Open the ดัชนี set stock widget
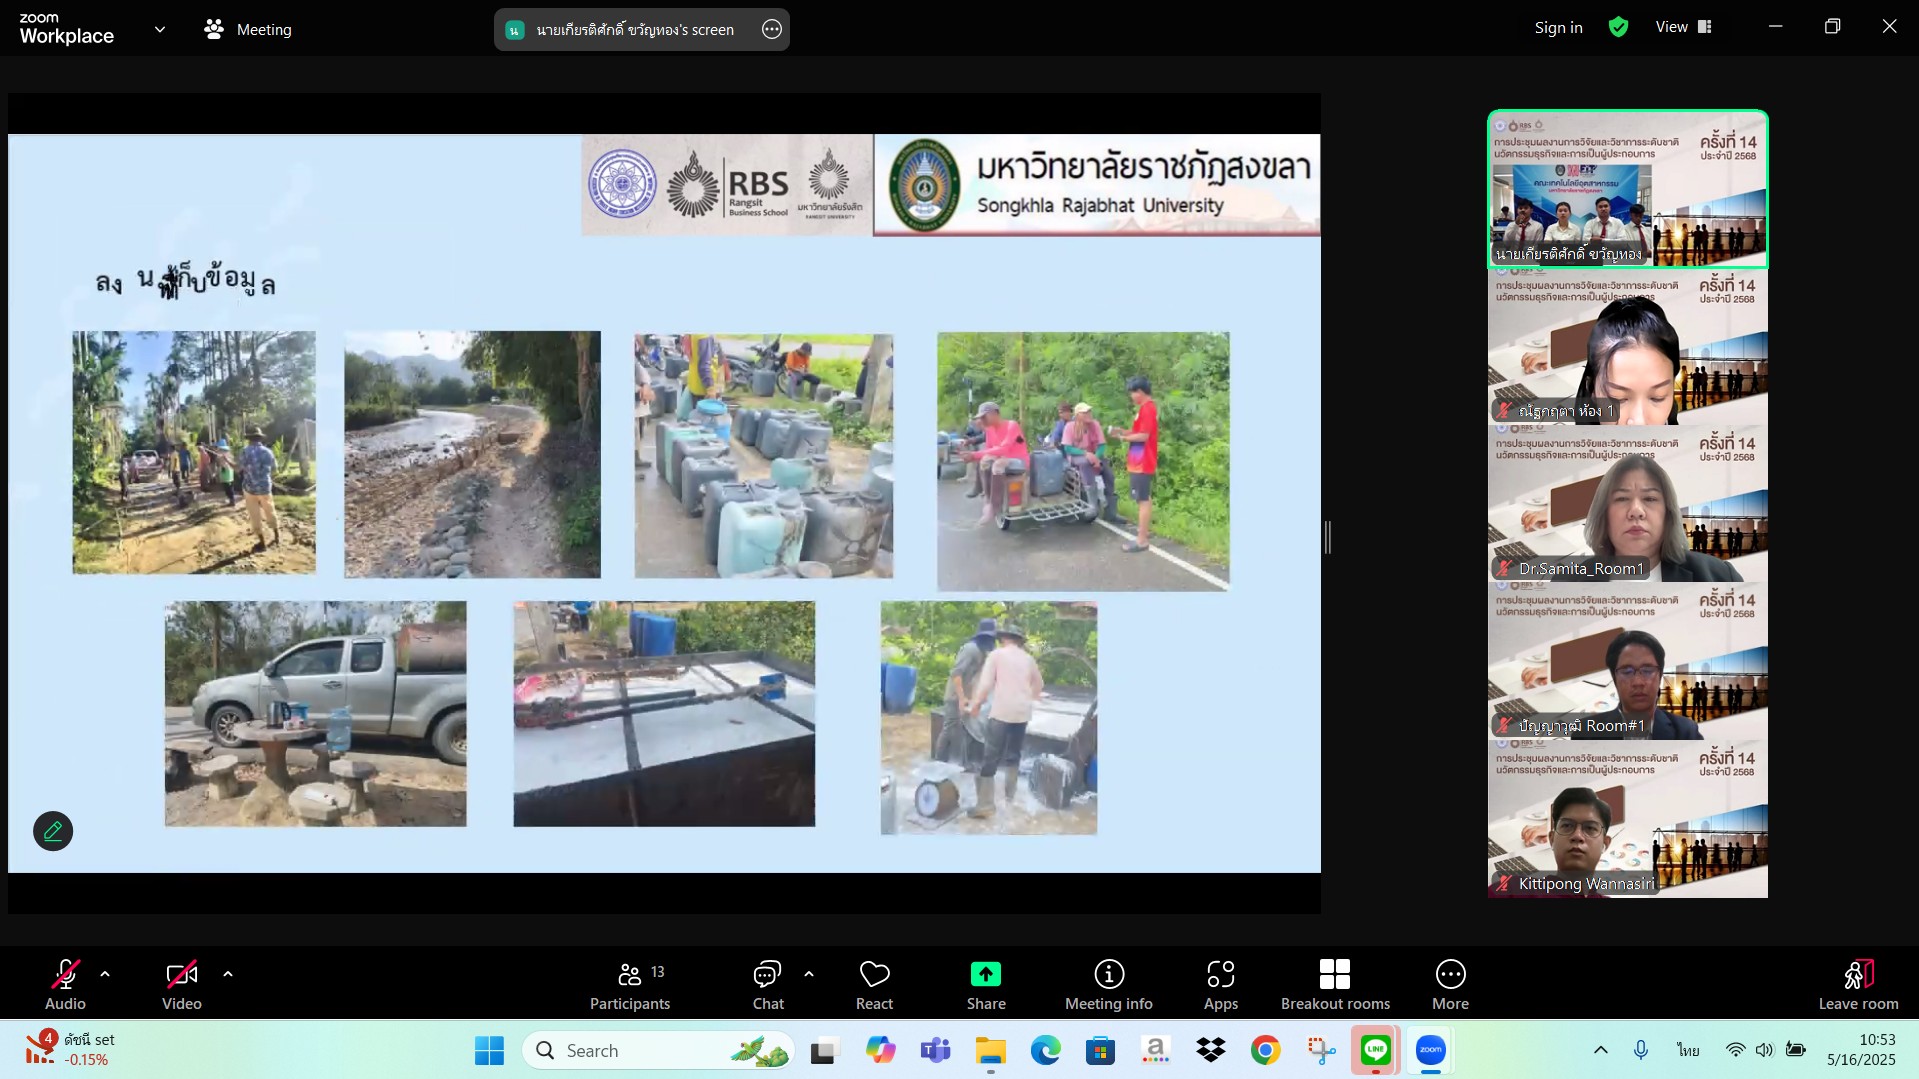Image resolution: width=1919 pixels, height=1079 pixels. [70, 1050]
